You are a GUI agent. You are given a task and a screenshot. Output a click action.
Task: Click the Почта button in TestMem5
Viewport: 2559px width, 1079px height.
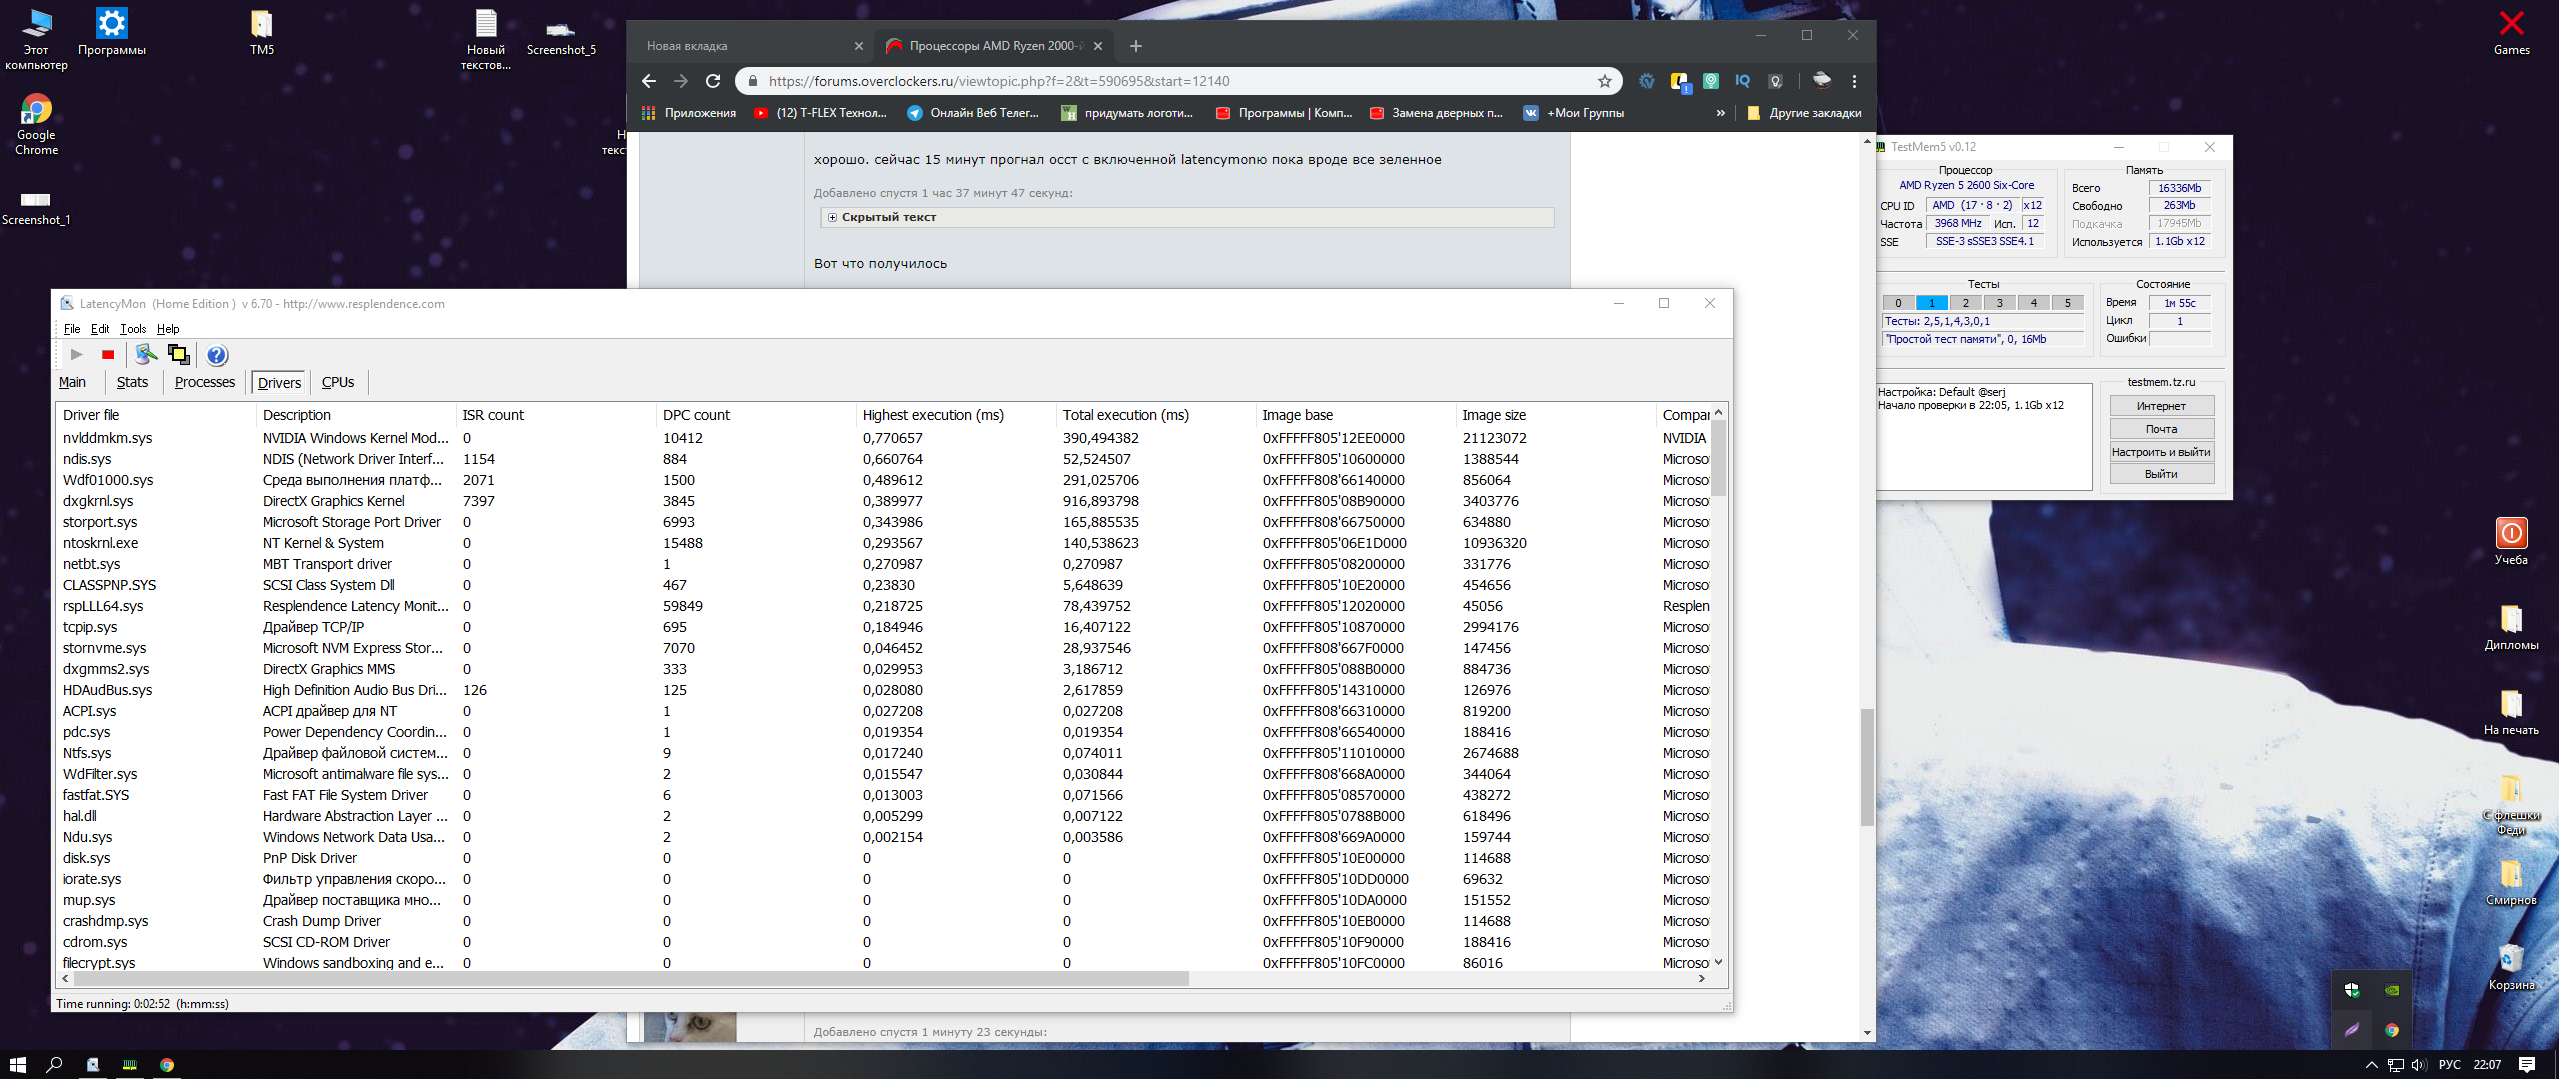[2161, 429]
